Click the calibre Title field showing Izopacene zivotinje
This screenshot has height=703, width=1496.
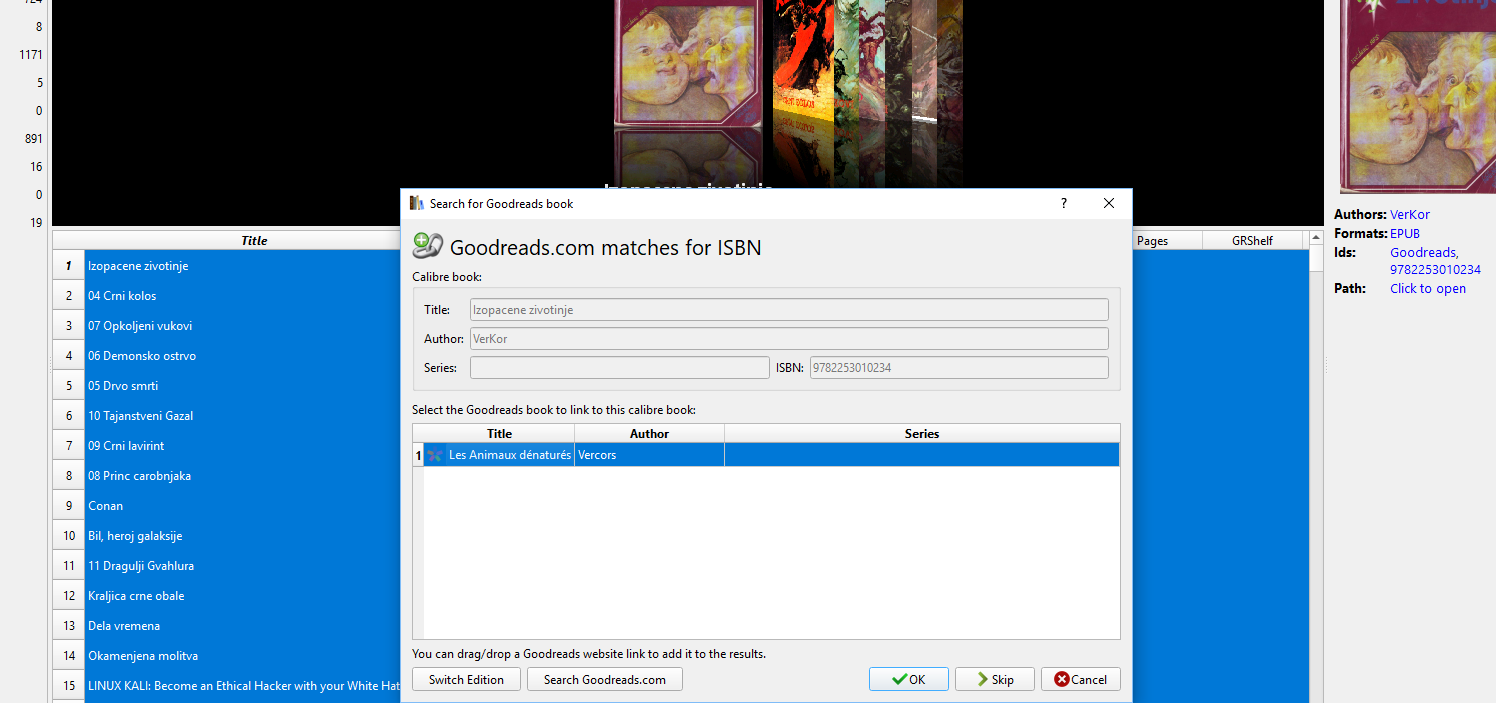click(x=789, y=310)
